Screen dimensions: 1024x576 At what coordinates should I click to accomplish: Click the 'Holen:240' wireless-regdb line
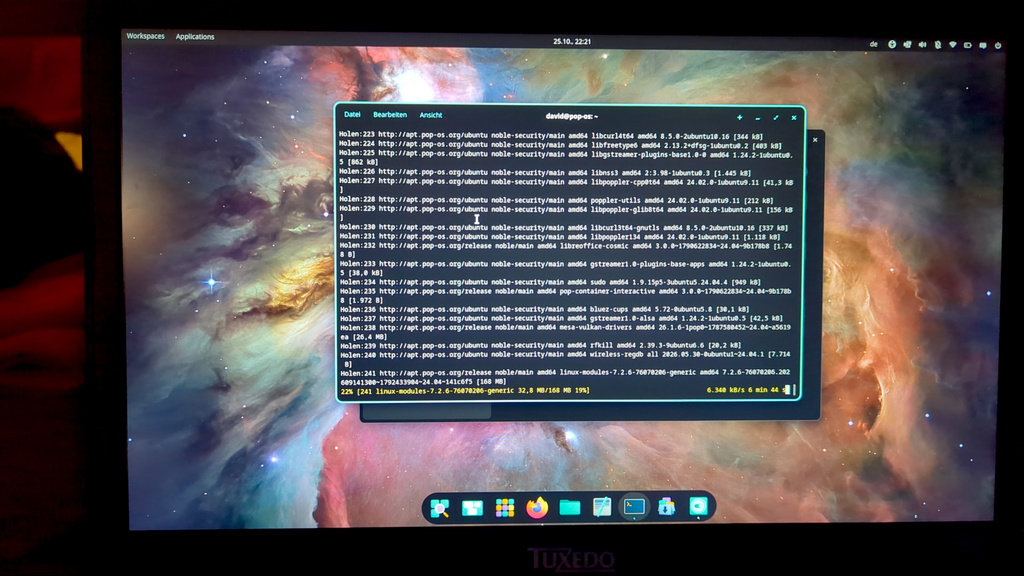pyautogui.click(x=566, y=359)
